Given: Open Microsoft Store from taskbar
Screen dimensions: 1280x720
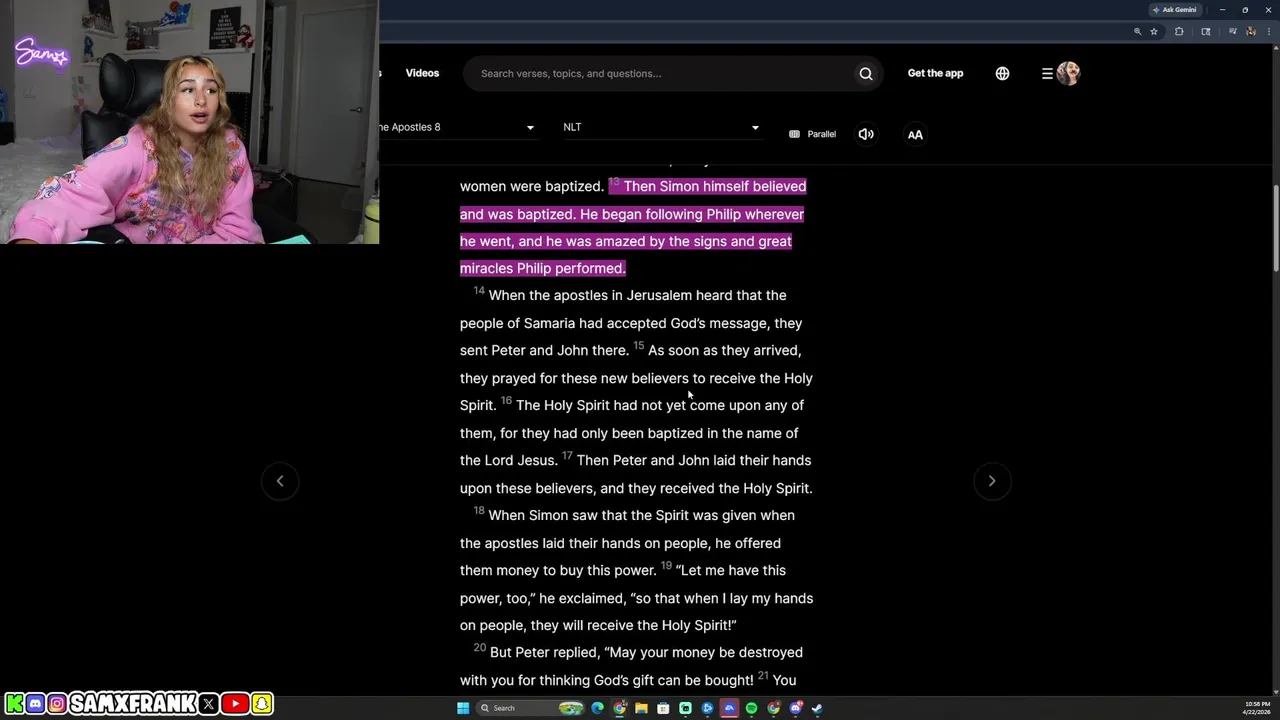Looking at the screenshot, I should [663, 708].
